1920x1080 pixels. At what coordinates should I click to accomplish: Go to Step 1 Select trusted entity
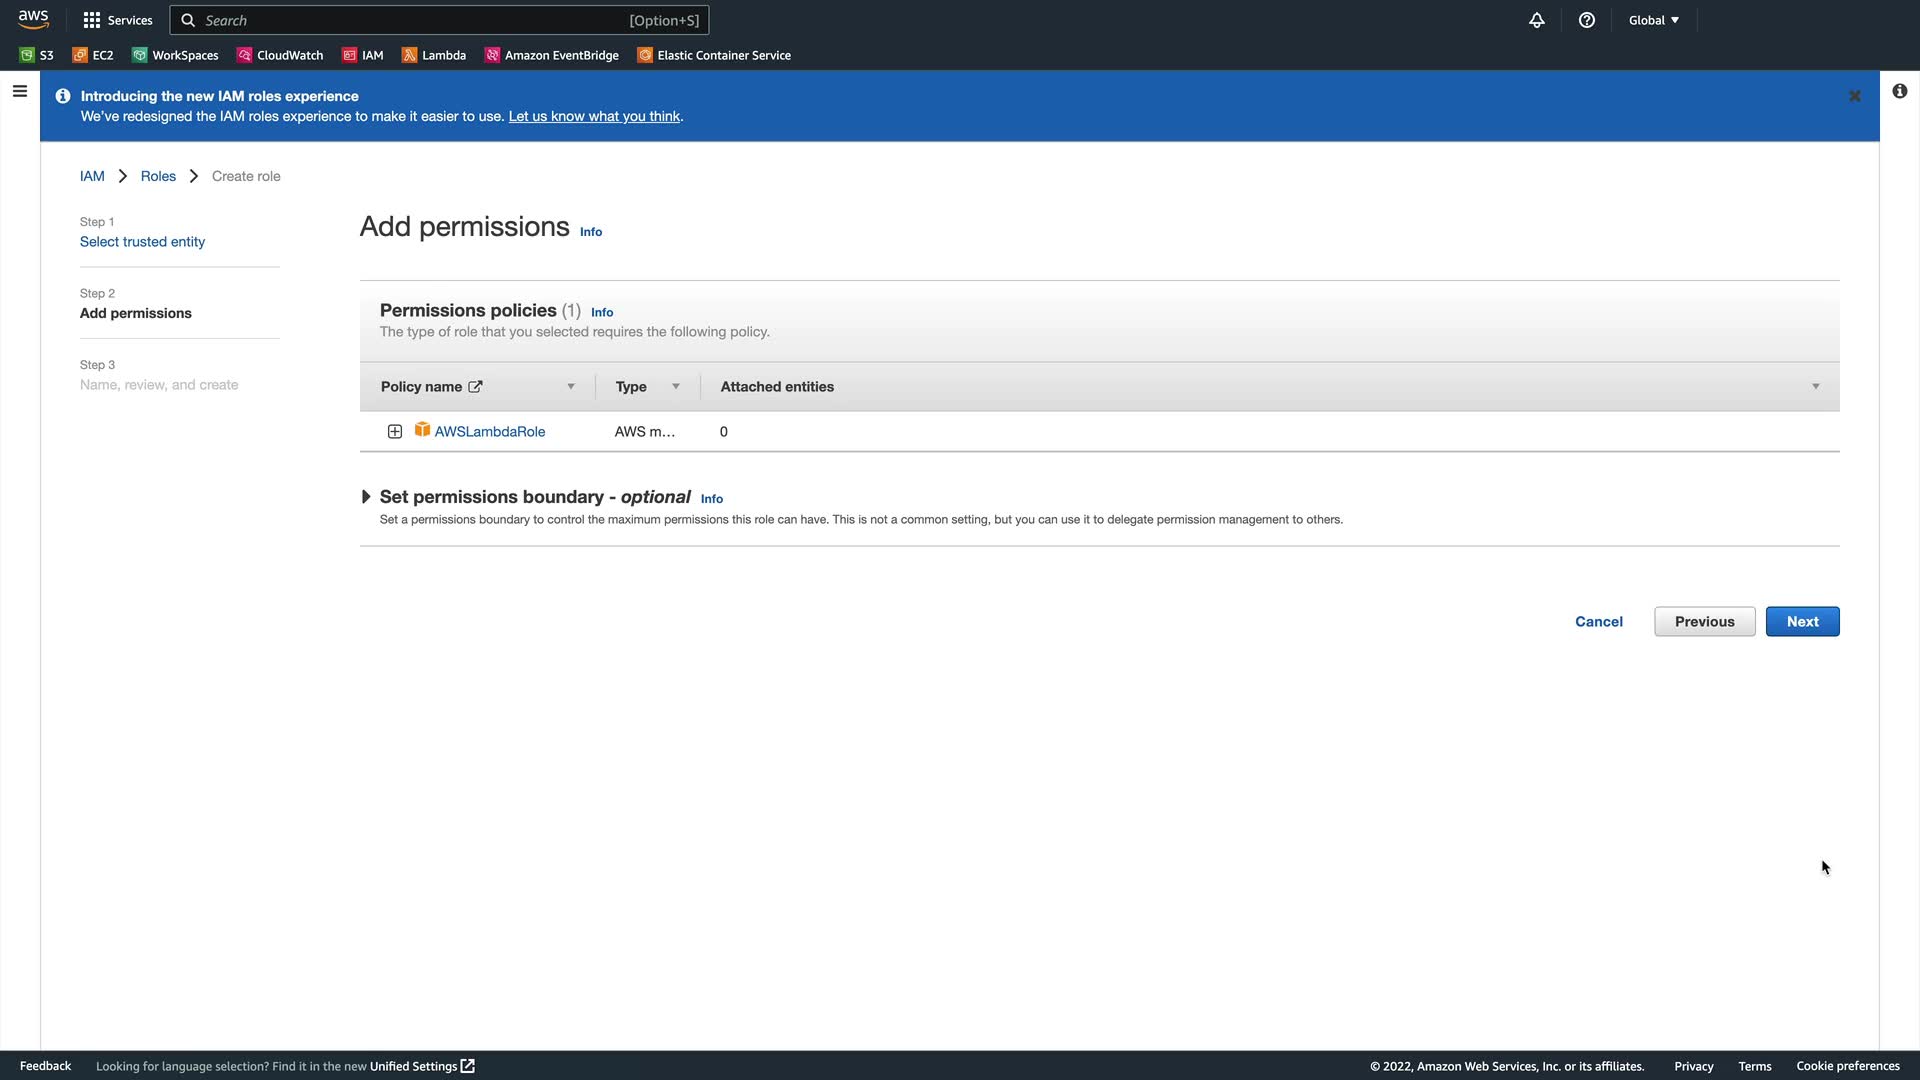point(142,242)
